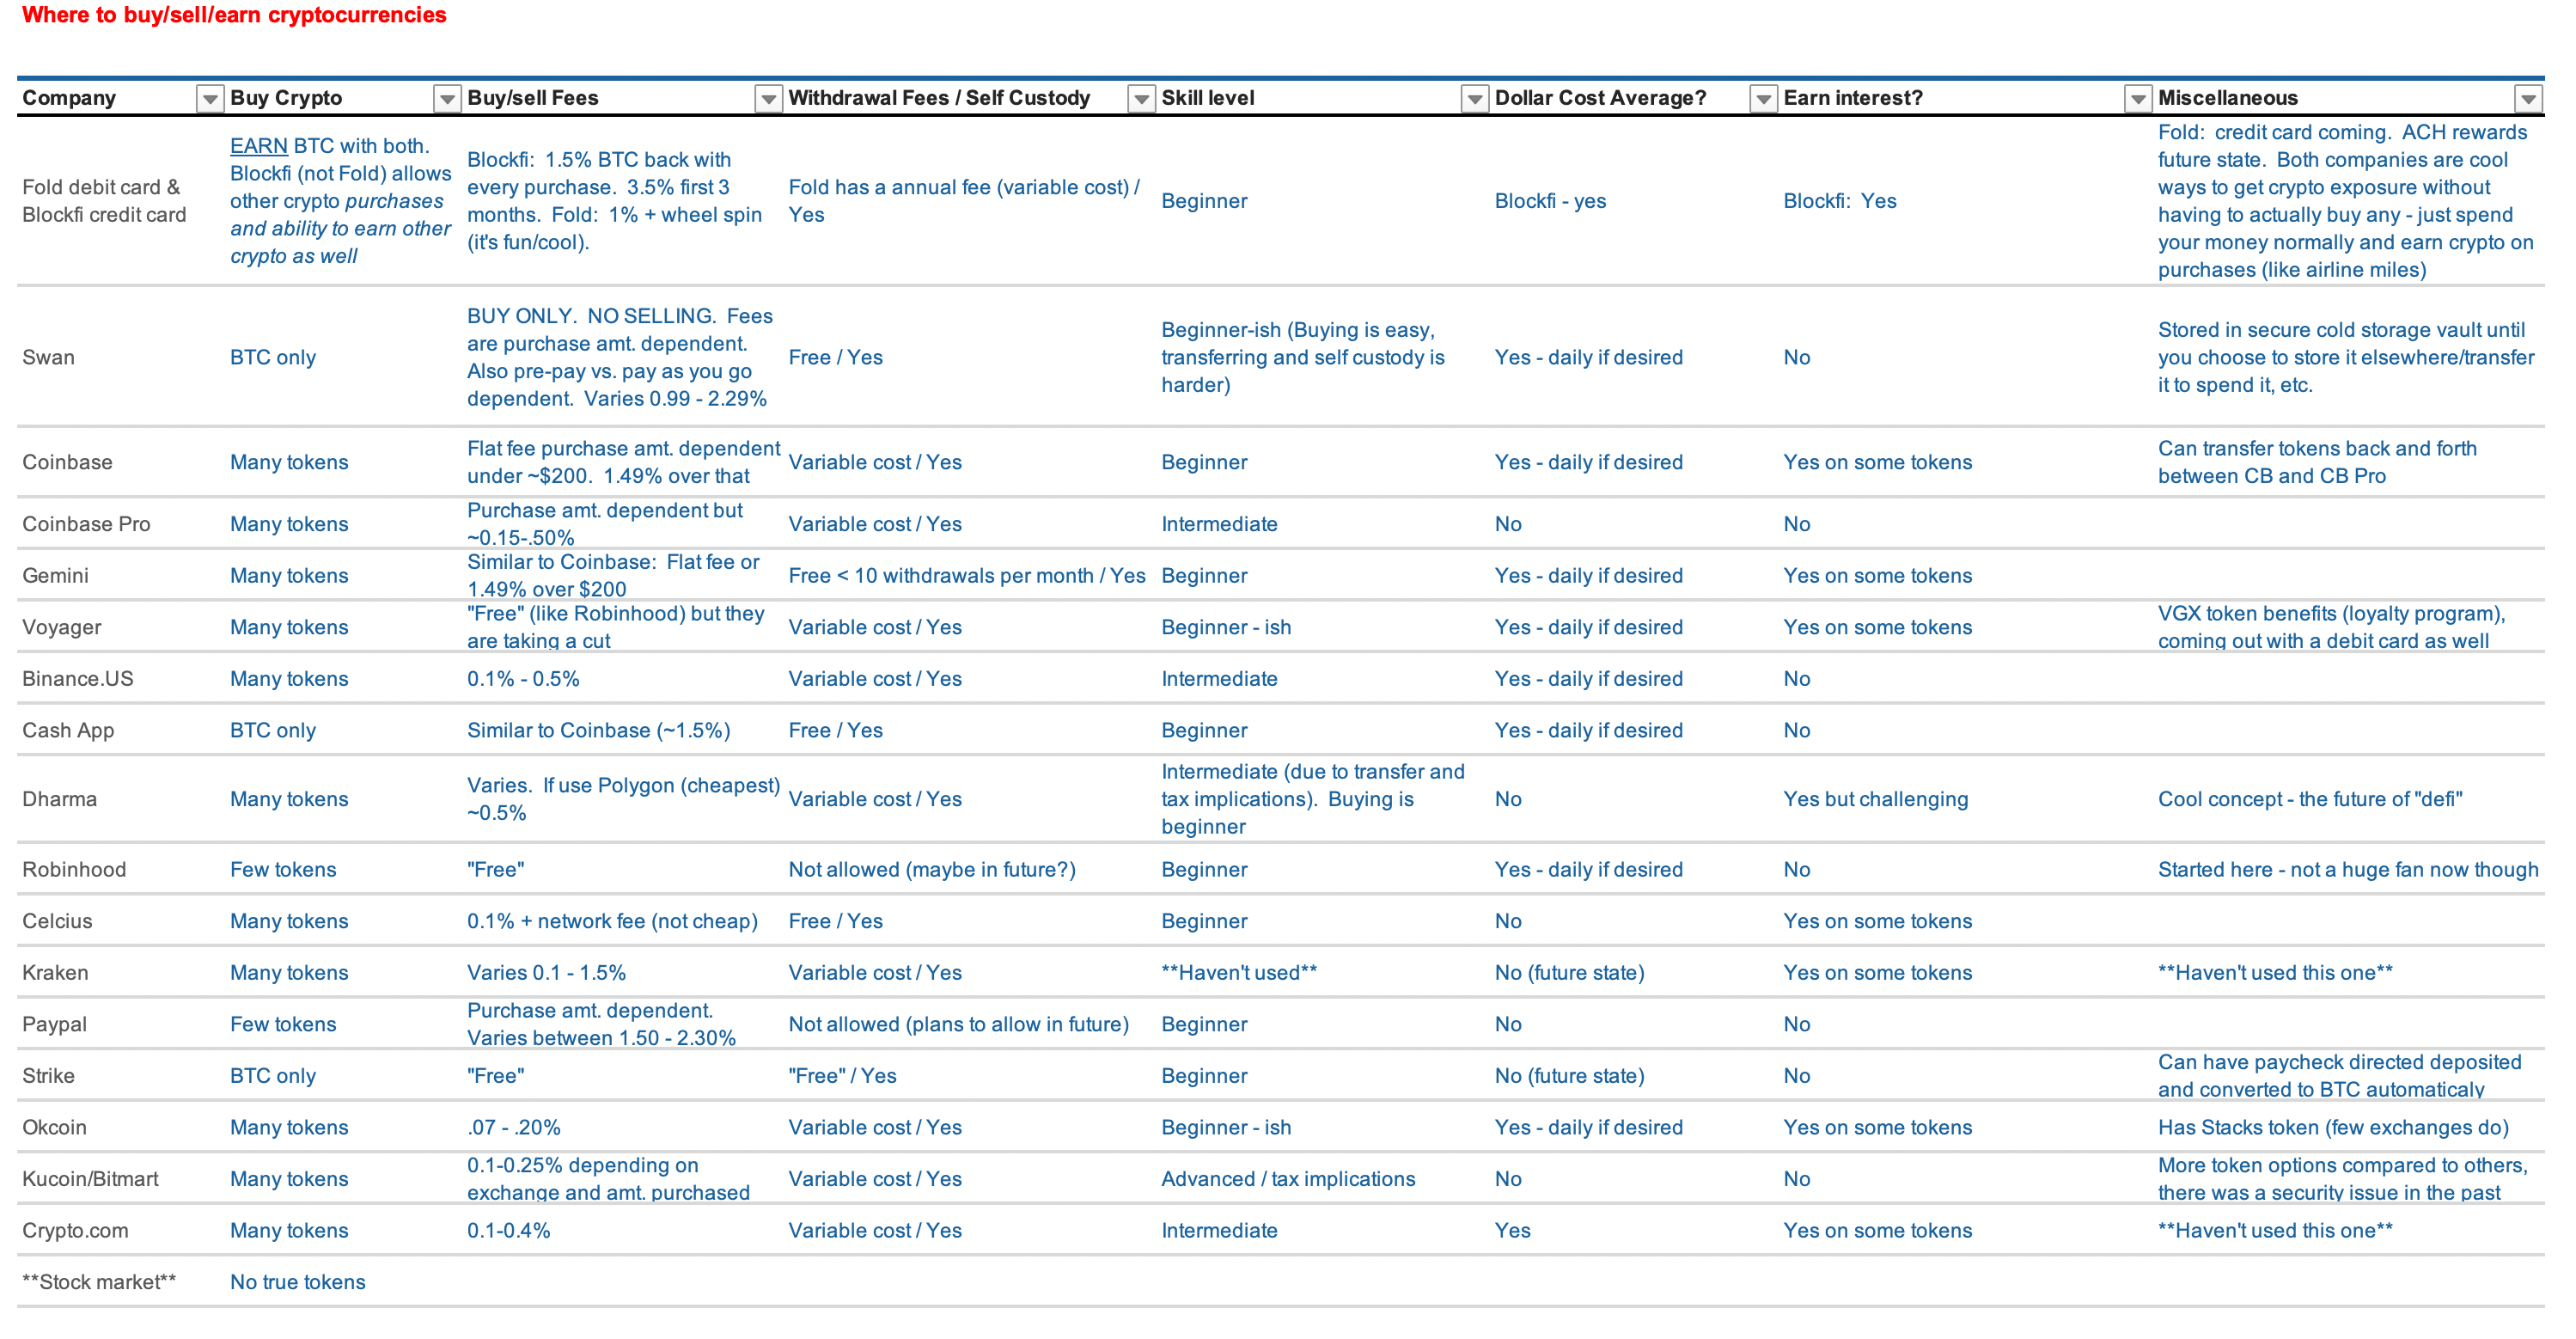Select the 'Celcius' company cell
This screenshot has width=2576, height=1339.
(x=57, y=922)
